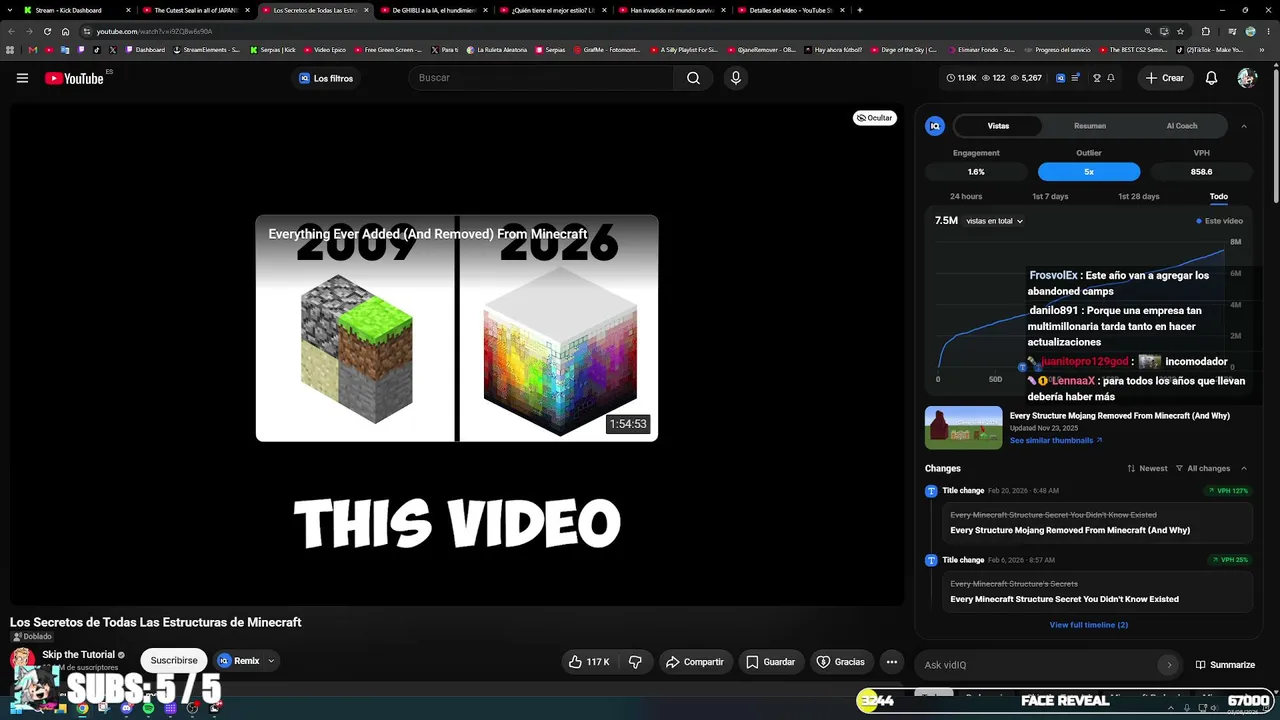1280x720 pixels.
Task: Select the Outlier 5x metric
Action: [x=1089, y=171]
